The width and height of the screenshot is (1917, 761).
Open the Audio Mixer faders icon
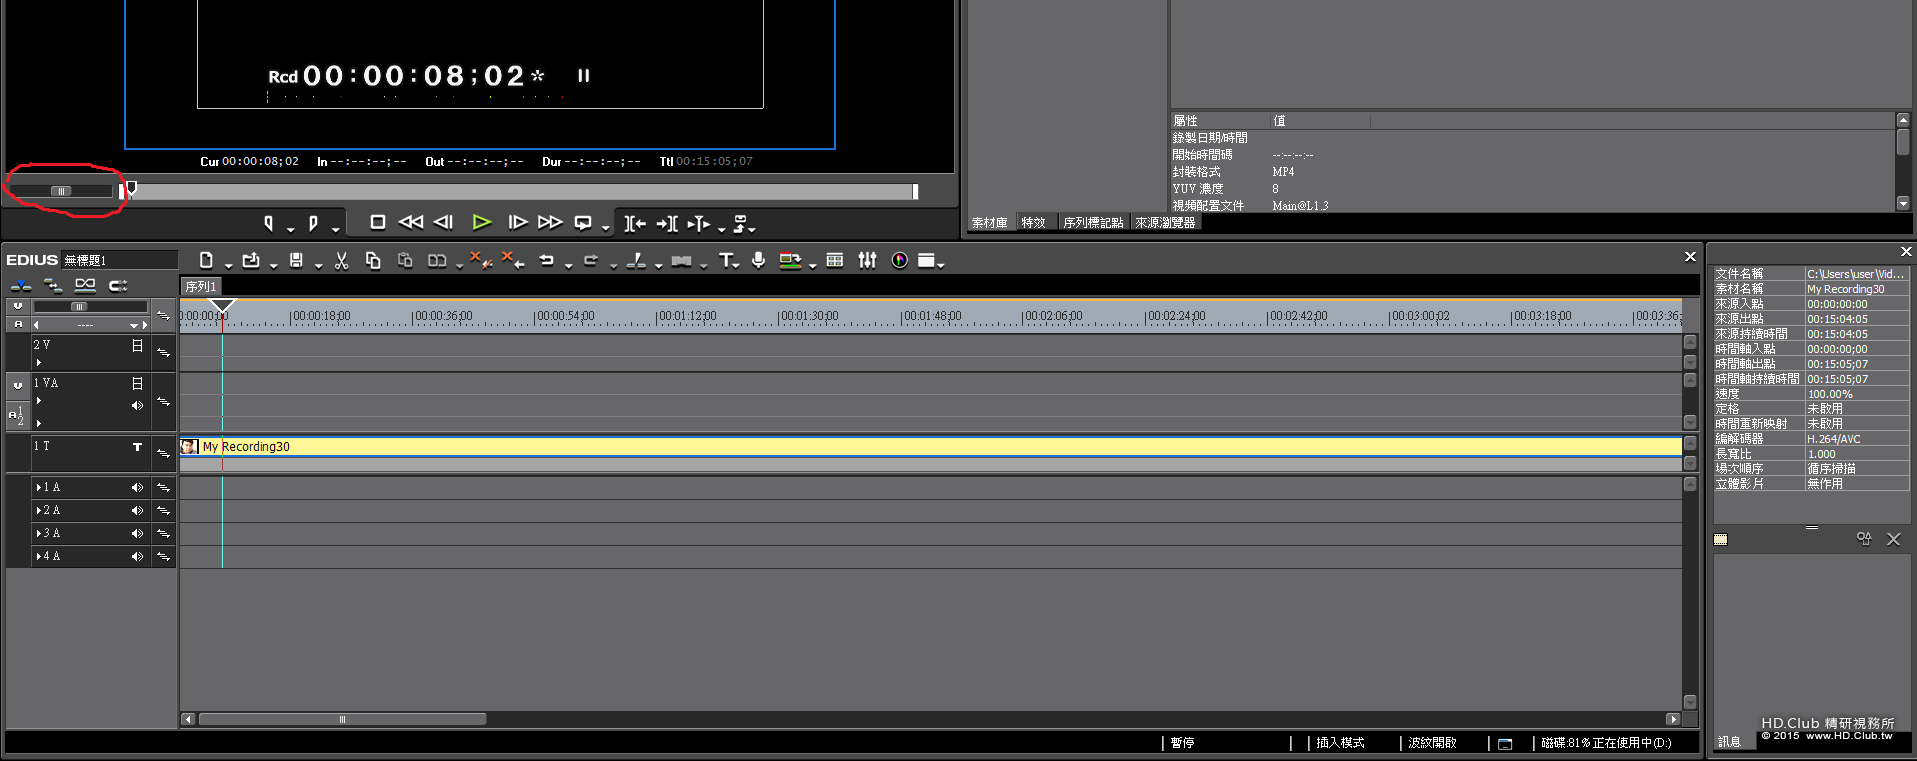[867, 260]
